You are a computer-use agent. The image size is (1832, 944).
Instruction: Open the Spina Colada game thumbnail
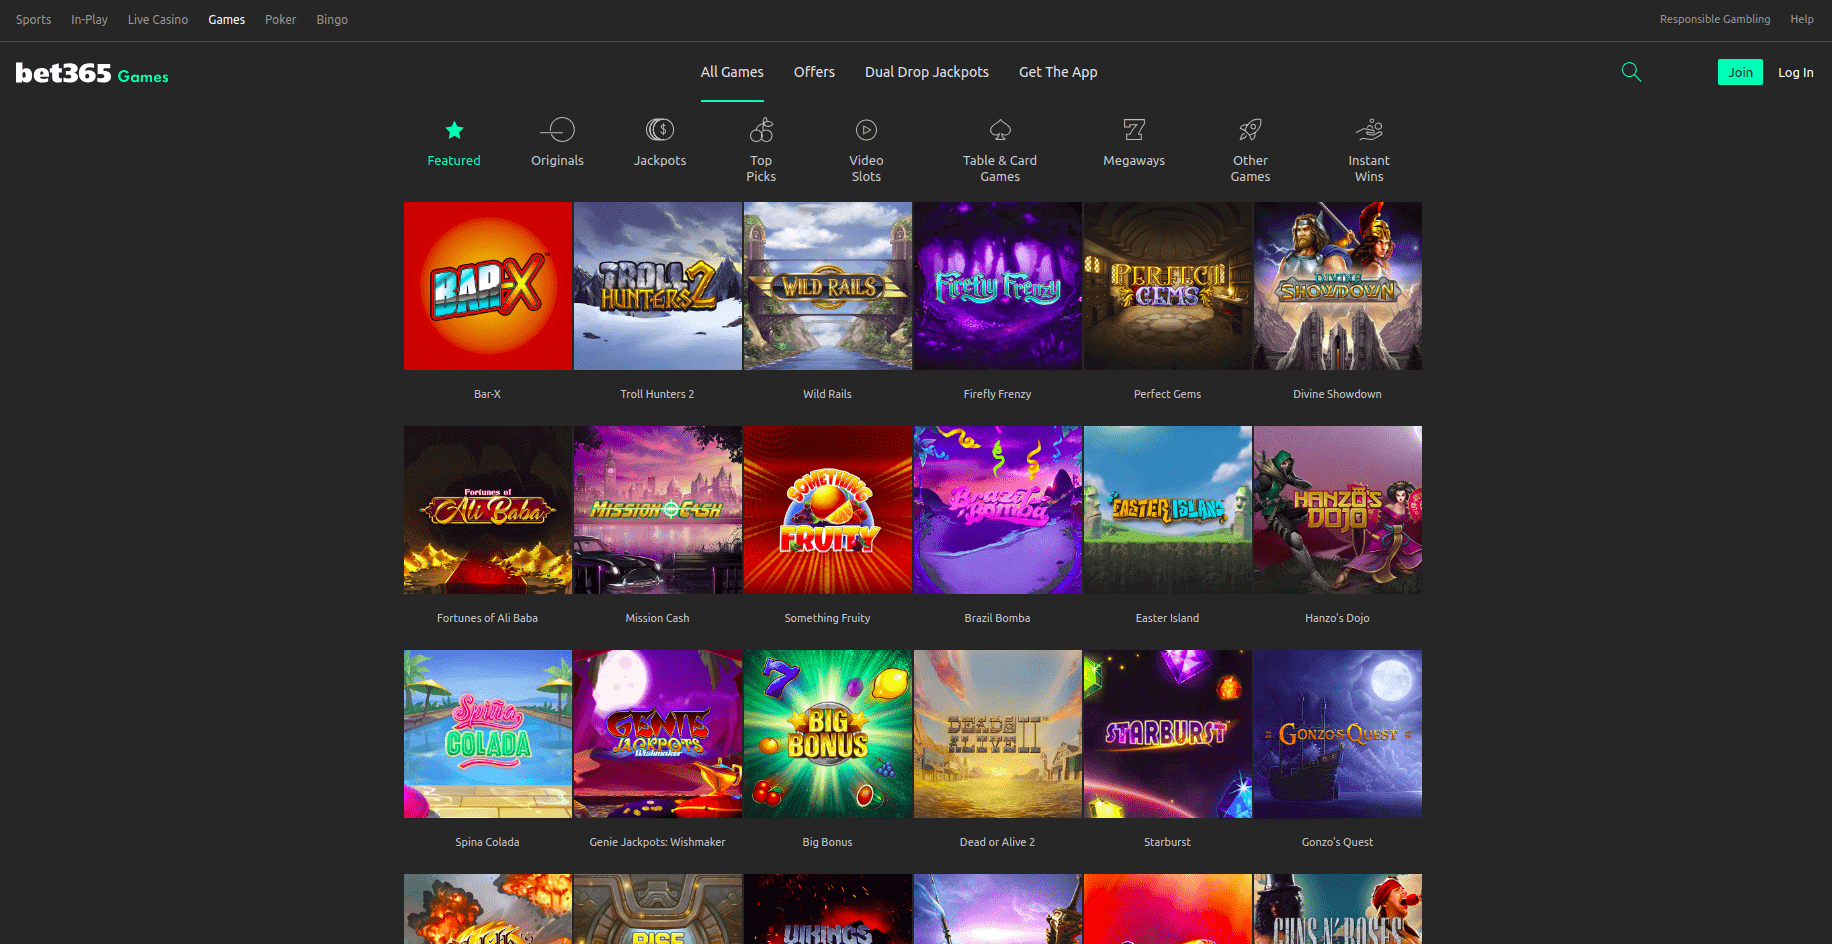pyautogui.click(x=488, y=734)
